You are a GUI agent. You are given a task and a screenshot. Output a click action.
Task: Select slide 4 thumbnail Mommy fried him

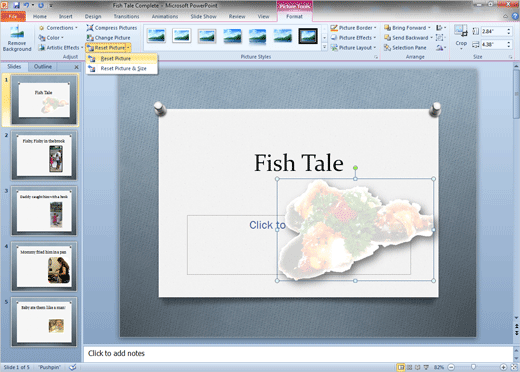[44, 266]
